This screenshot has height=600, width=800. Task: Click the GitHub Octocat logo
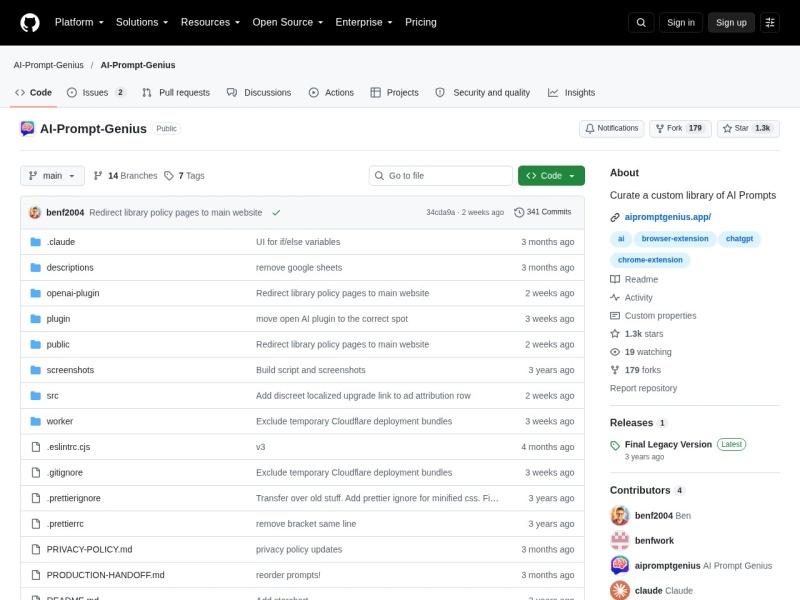pyautogui.click(x=30, y=22)
